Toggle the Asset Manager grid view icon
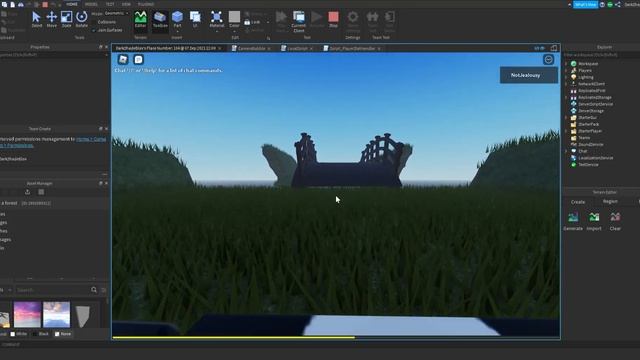This screenshot has height=360, width=640. coord(41,192)
